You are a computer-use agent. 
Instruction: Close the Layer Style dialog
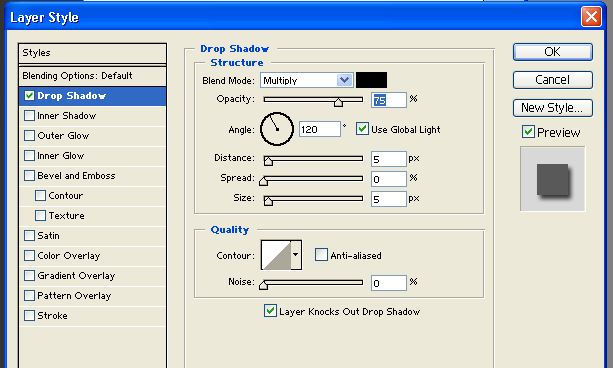click(591, 17)
